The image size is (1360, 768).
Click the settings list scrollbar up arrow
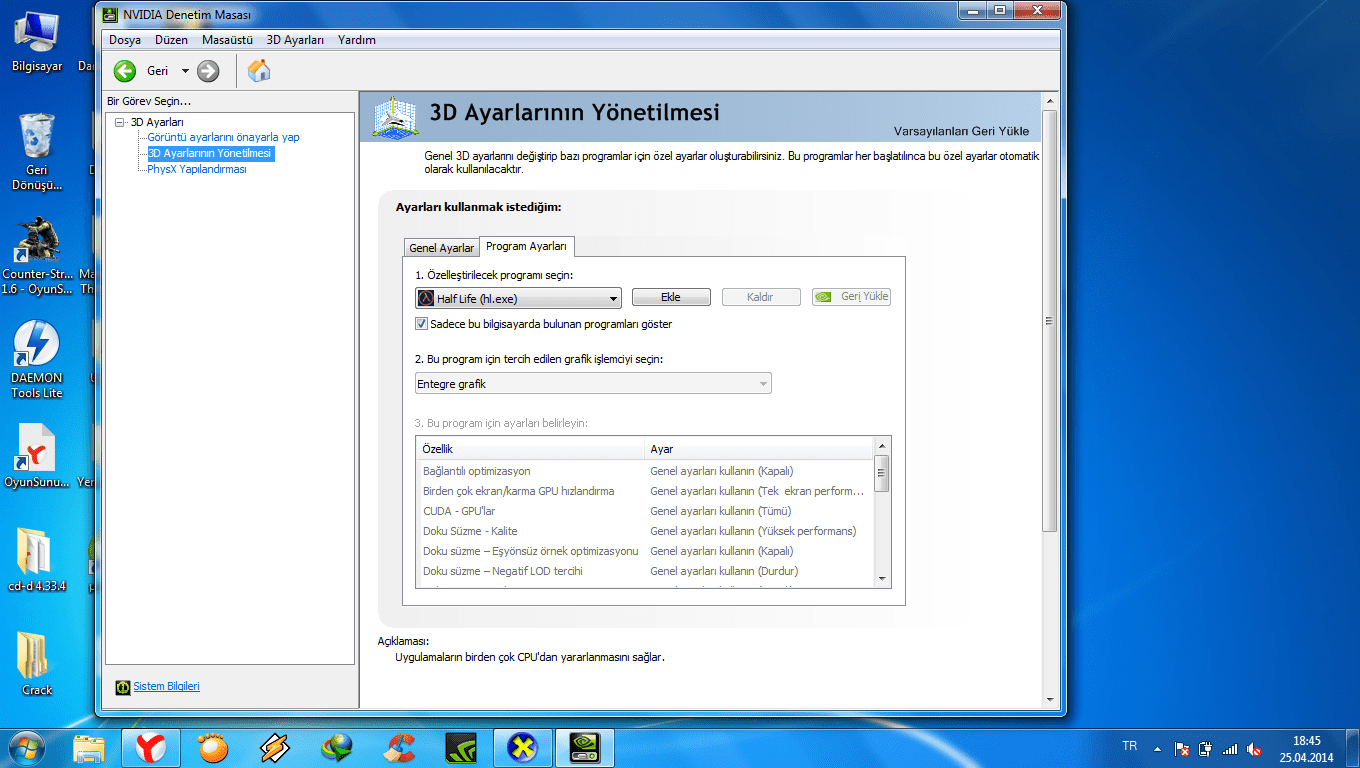(882, 446)
